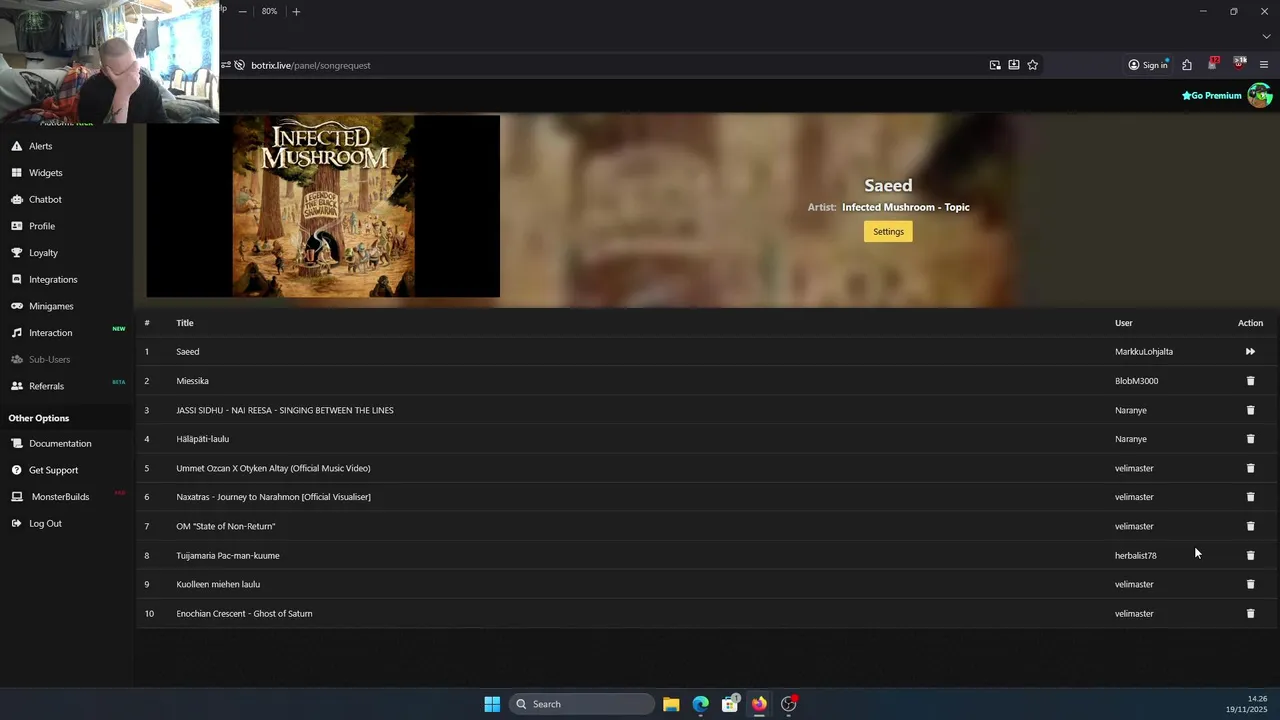
Task: Open the Minigames section
Action: tap(51, 306)
